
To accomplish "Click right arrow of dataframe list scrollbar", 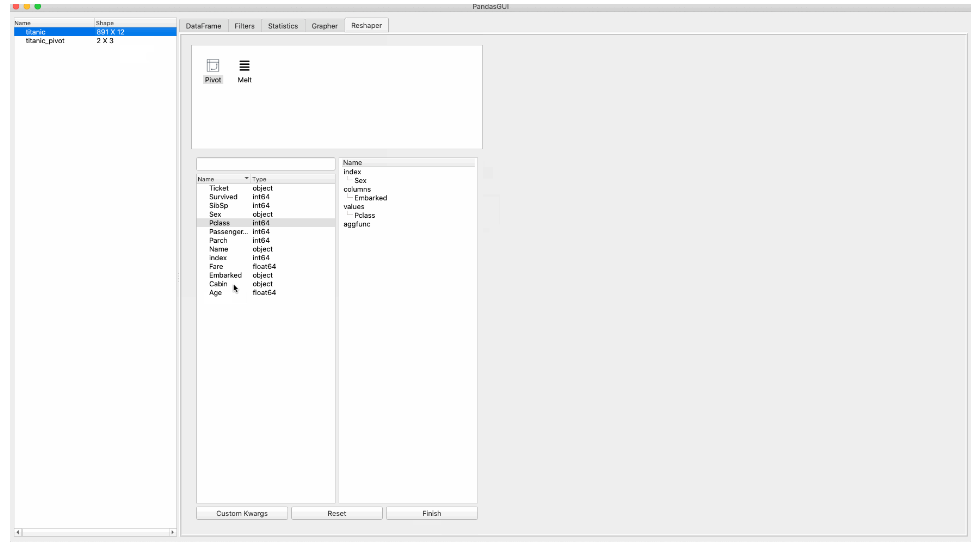I will 173,532.
